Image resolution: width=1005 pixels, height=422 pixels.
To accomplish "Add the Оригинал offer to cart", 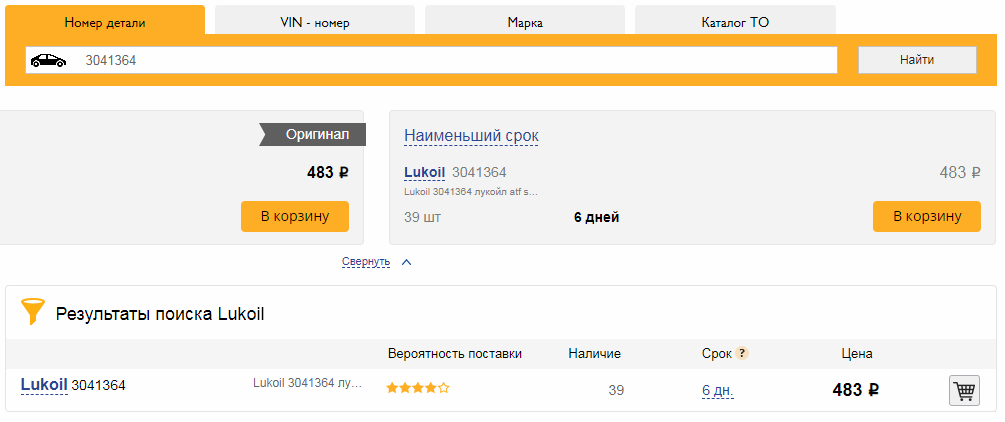I will coord(295,216).
